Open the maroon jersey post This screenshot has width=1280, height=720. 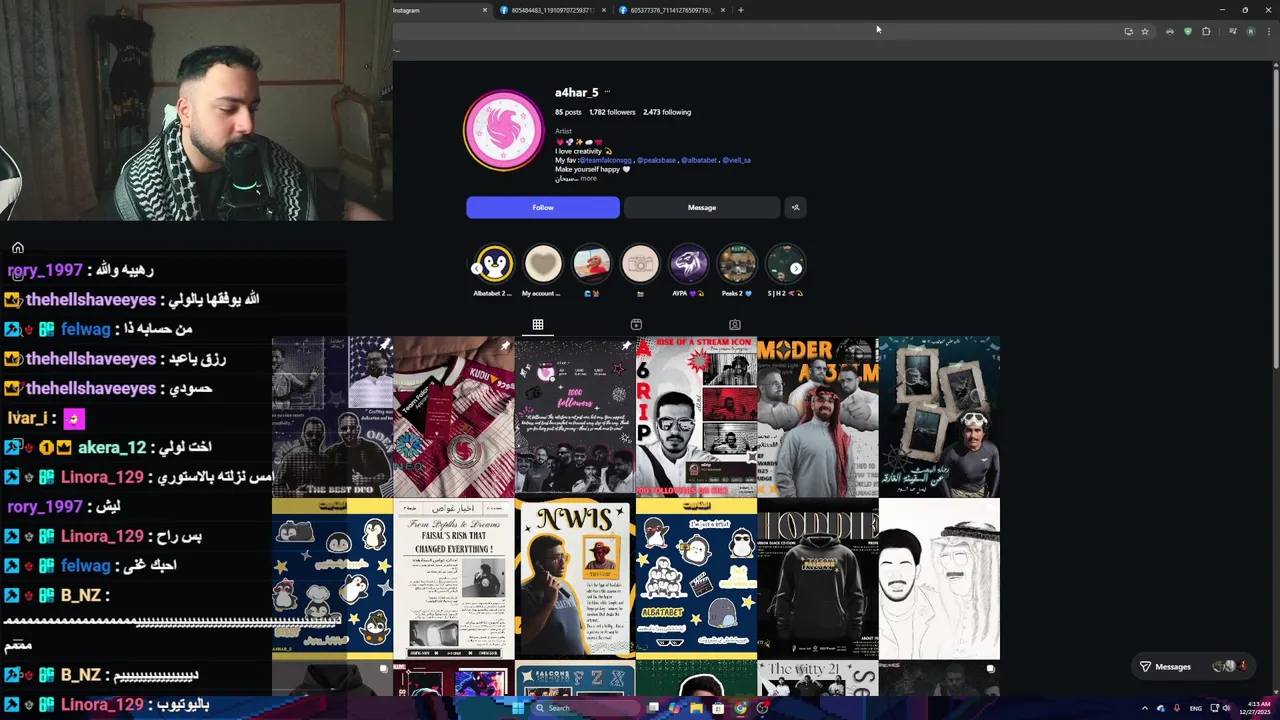click(454, 417)
